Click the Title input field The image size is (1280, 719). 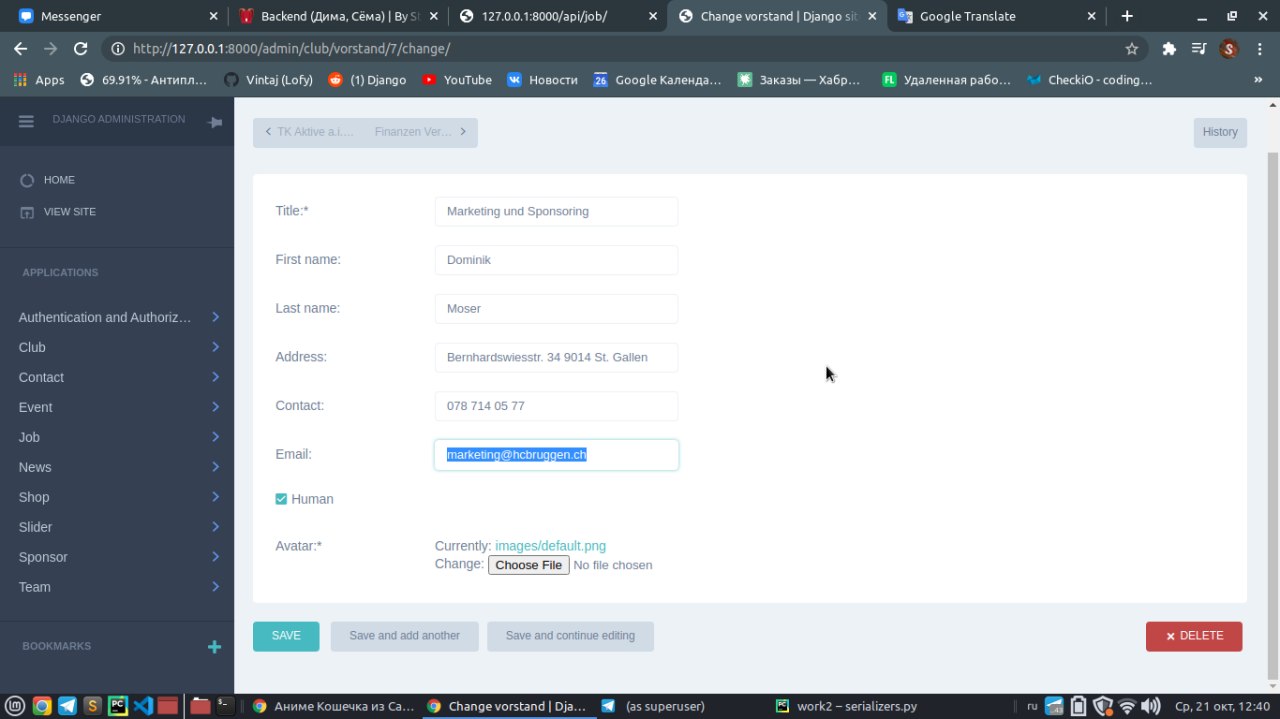click(556, 211)
